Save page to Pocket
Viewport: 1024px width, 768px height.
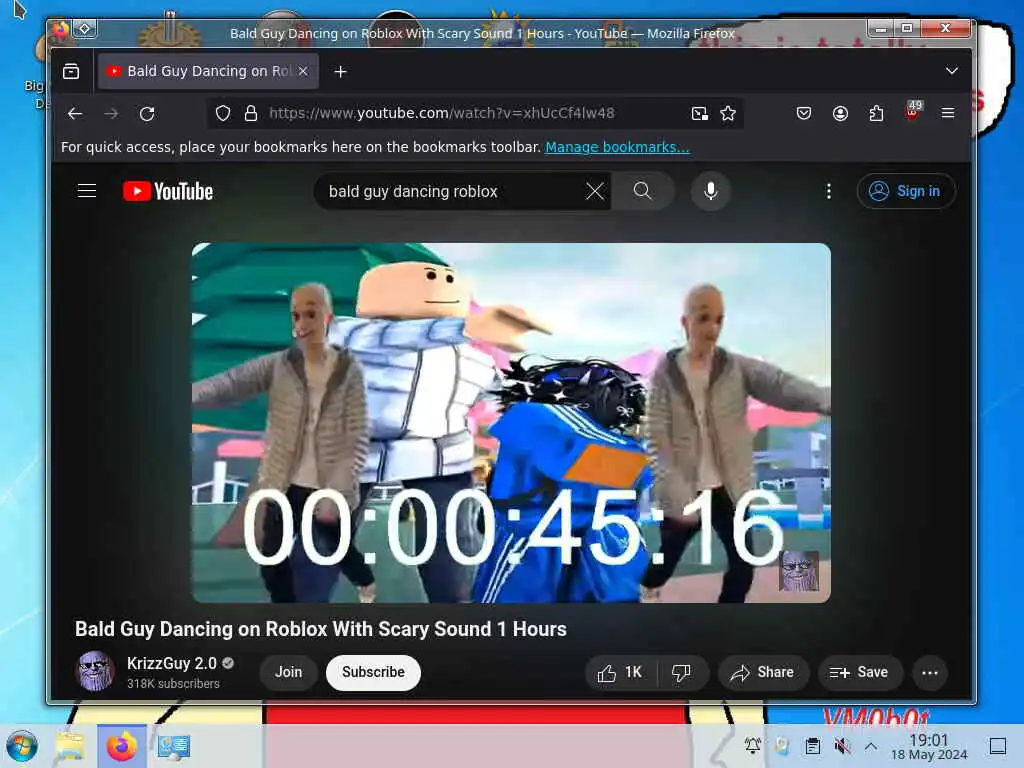pyautogui.click(x=804, y=114)
